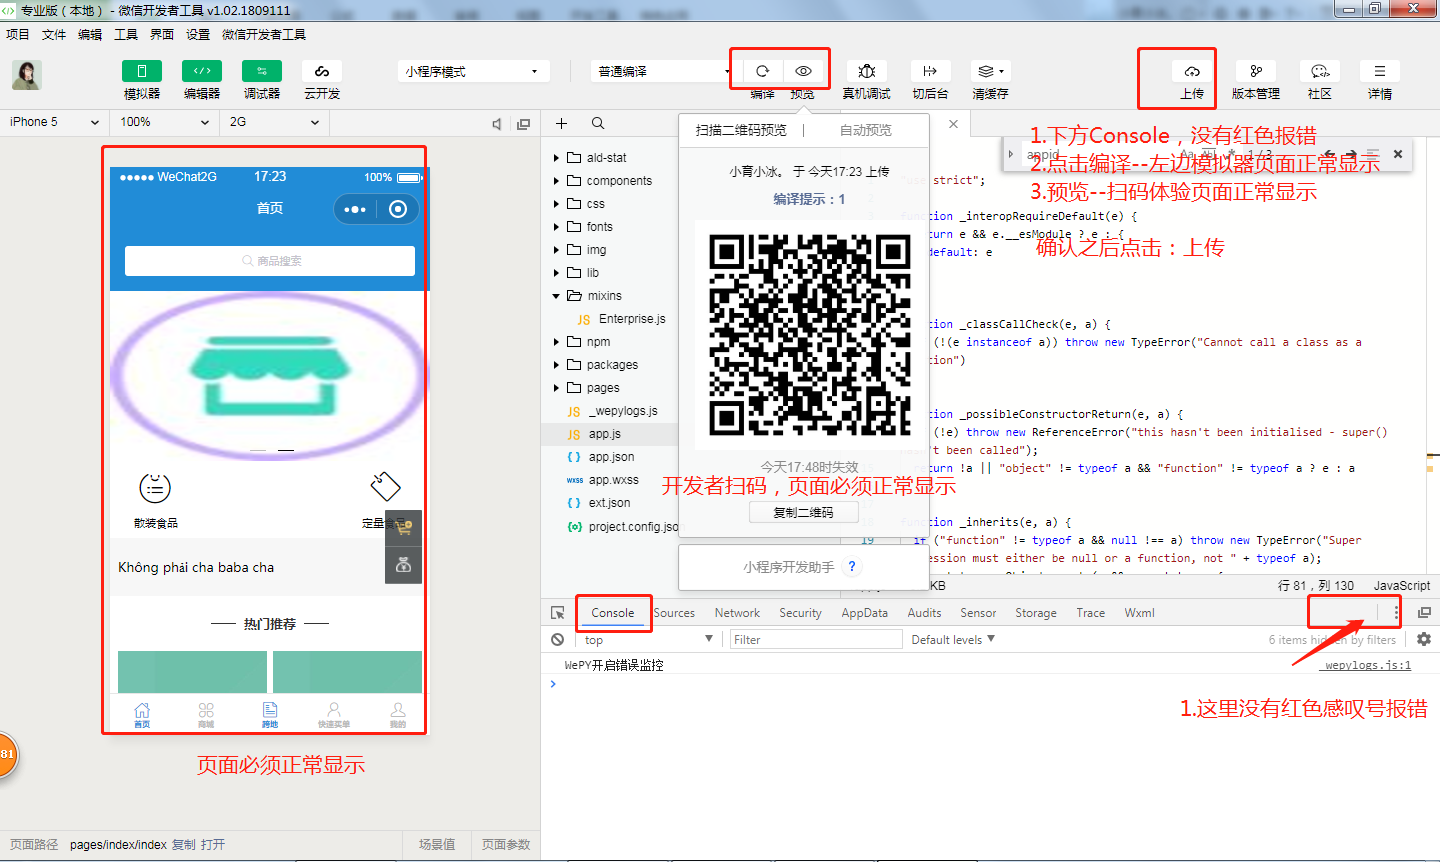Click the mini program capsule close circle
The width and height of the screenshot is (1440, 862).
click(398, 209)
